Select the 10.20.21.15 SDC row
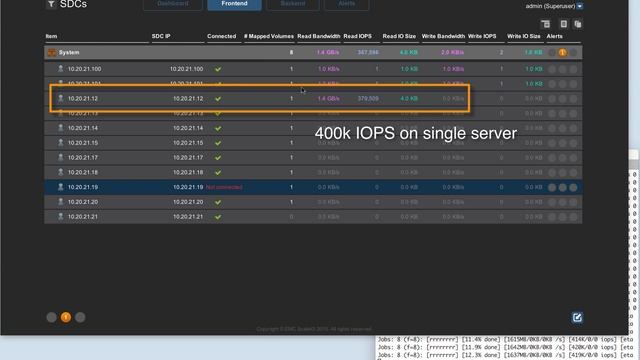 [x=313, y=143]
